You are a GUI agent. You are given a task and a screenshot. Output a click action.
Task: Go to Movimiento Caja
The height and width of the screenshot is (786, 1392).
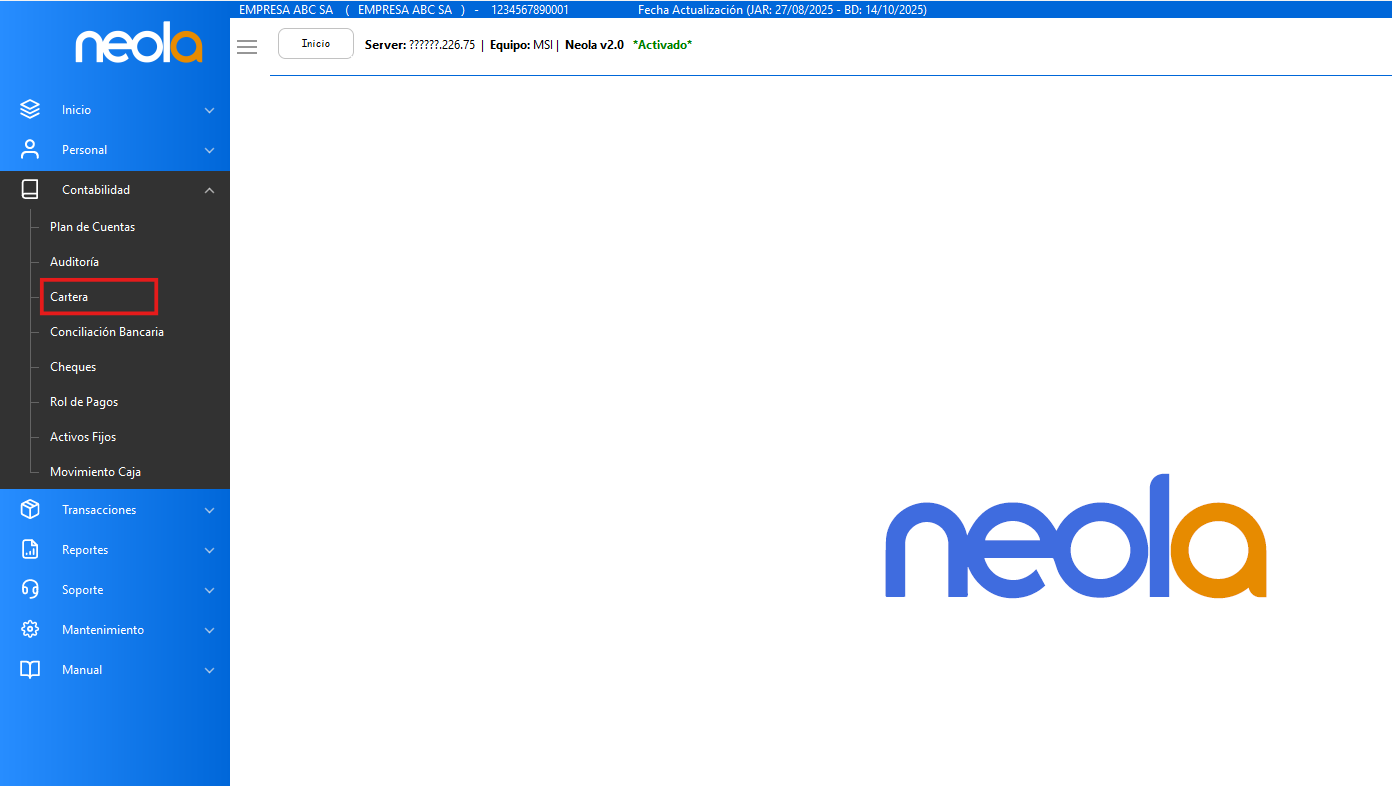[x=95, y=472]
